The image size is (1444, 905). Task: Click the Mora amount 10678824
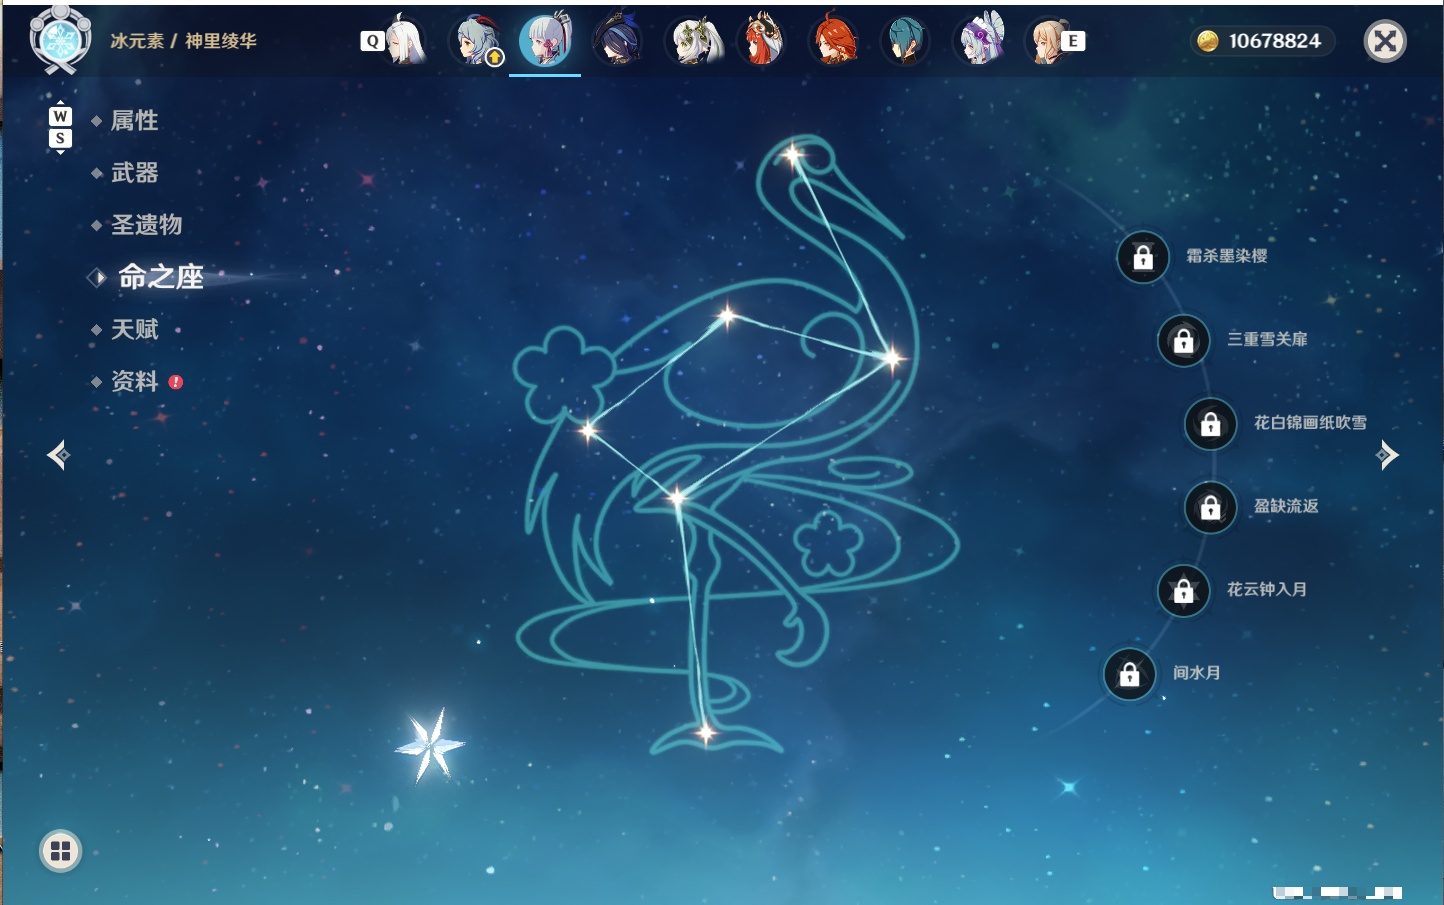1275,41
